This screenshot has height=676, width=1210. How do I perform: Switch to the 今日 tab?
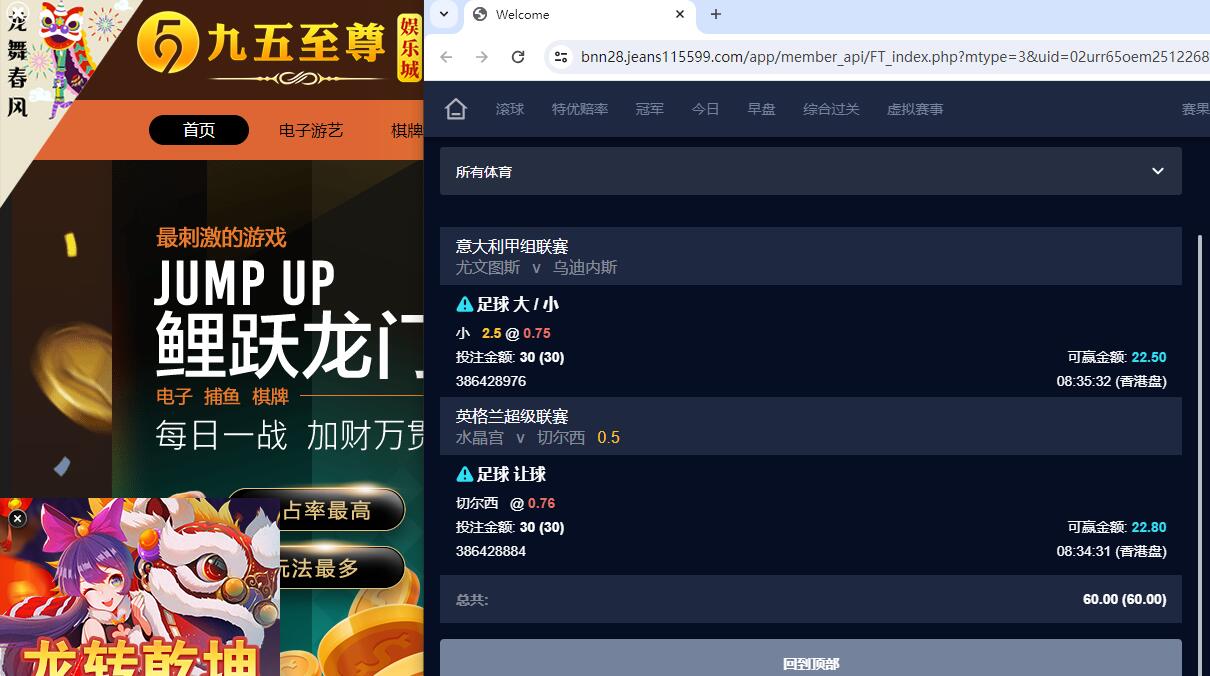[706, 109]
